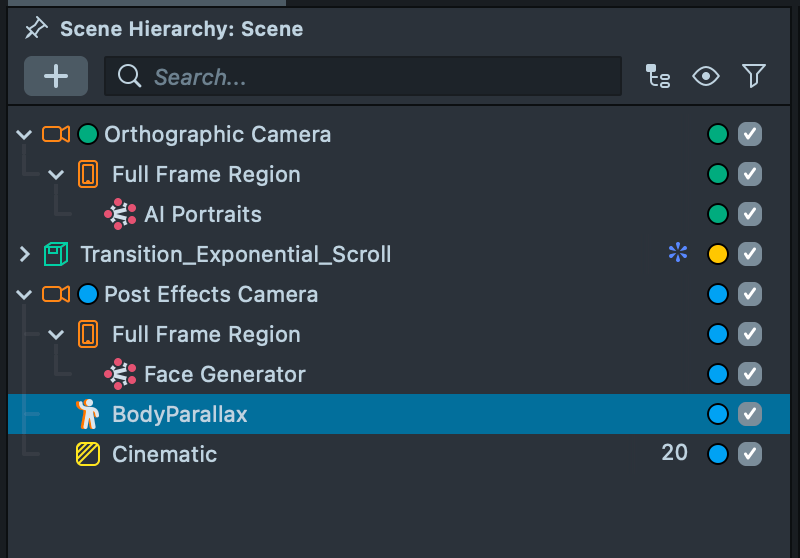The image size is (800, 558).
Task: Expand the Transition_Exponential_Scroll object
Action: 25,254
